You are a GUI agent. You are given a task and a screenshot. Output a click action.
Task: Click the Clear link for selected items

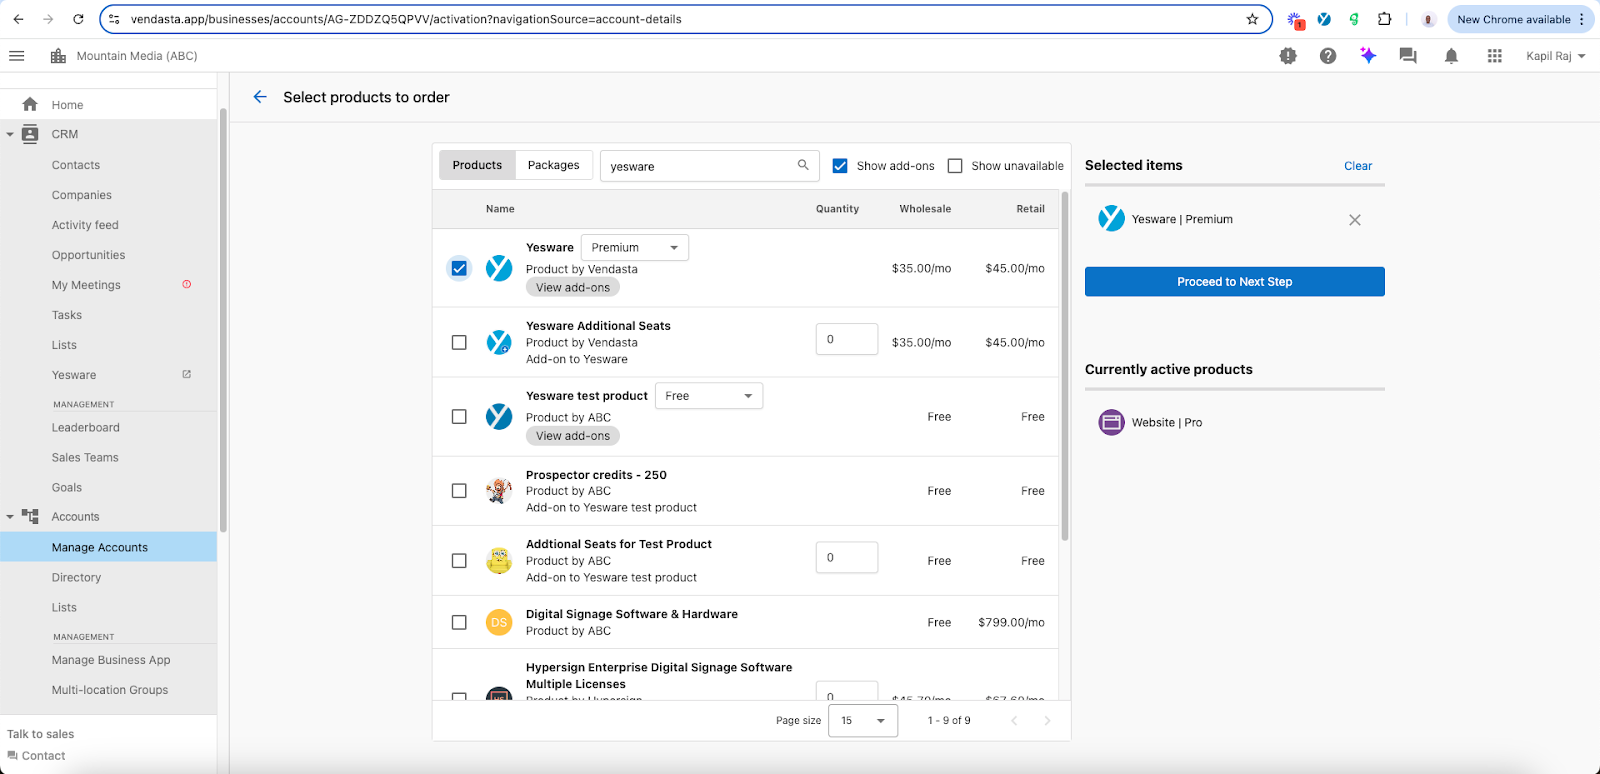click(x=1358, y=166)
